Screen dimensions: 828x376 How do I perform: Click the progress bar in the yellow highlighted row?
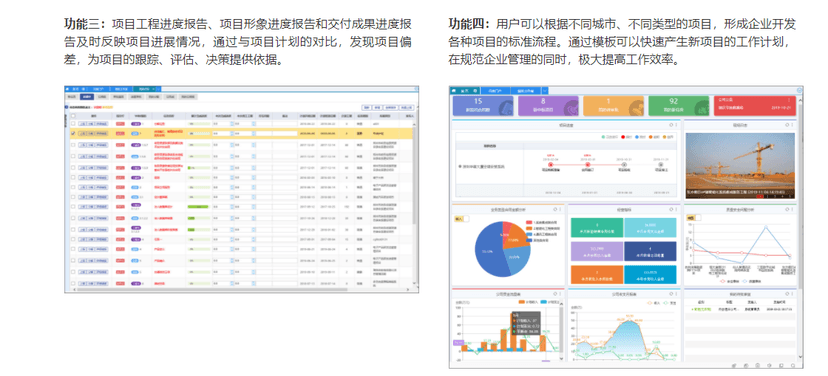[199, 133]
